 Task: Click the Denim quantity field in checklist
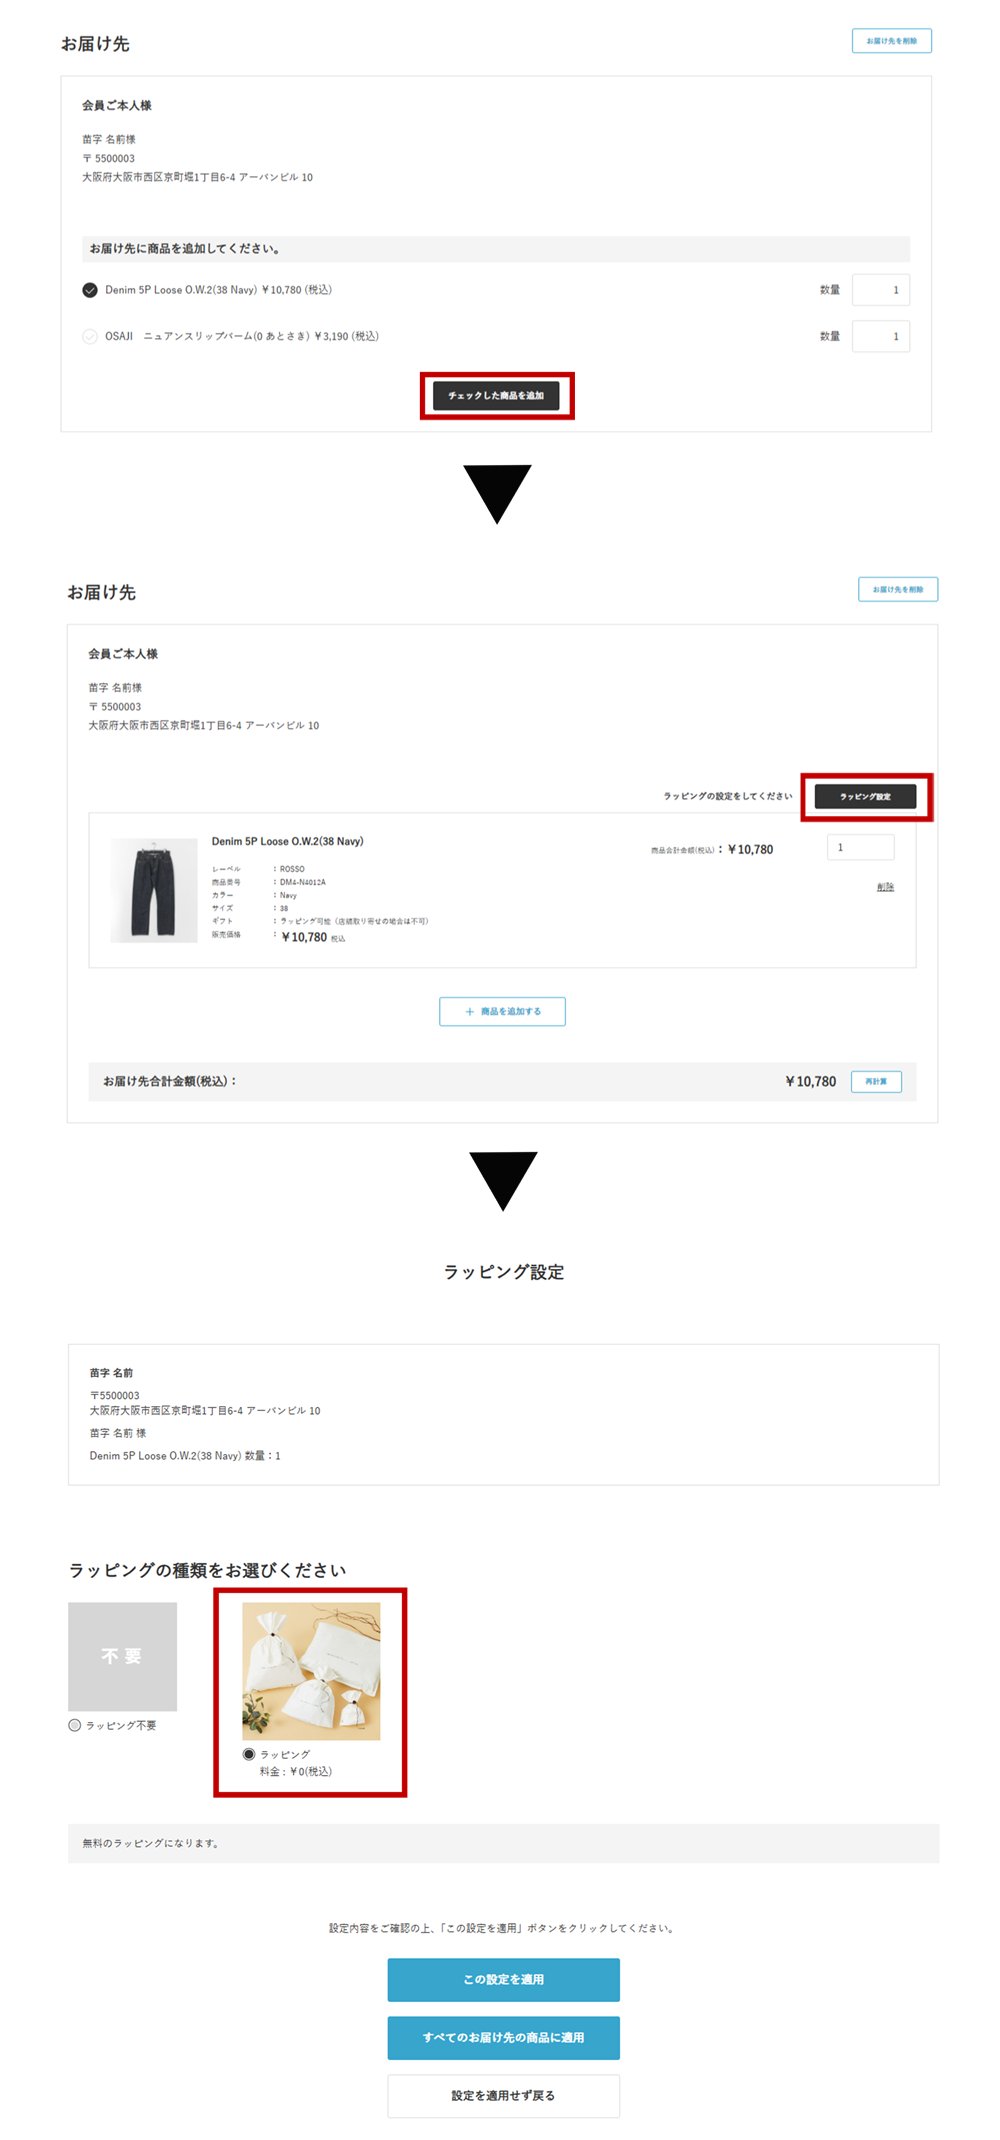(x=881, y=290)
